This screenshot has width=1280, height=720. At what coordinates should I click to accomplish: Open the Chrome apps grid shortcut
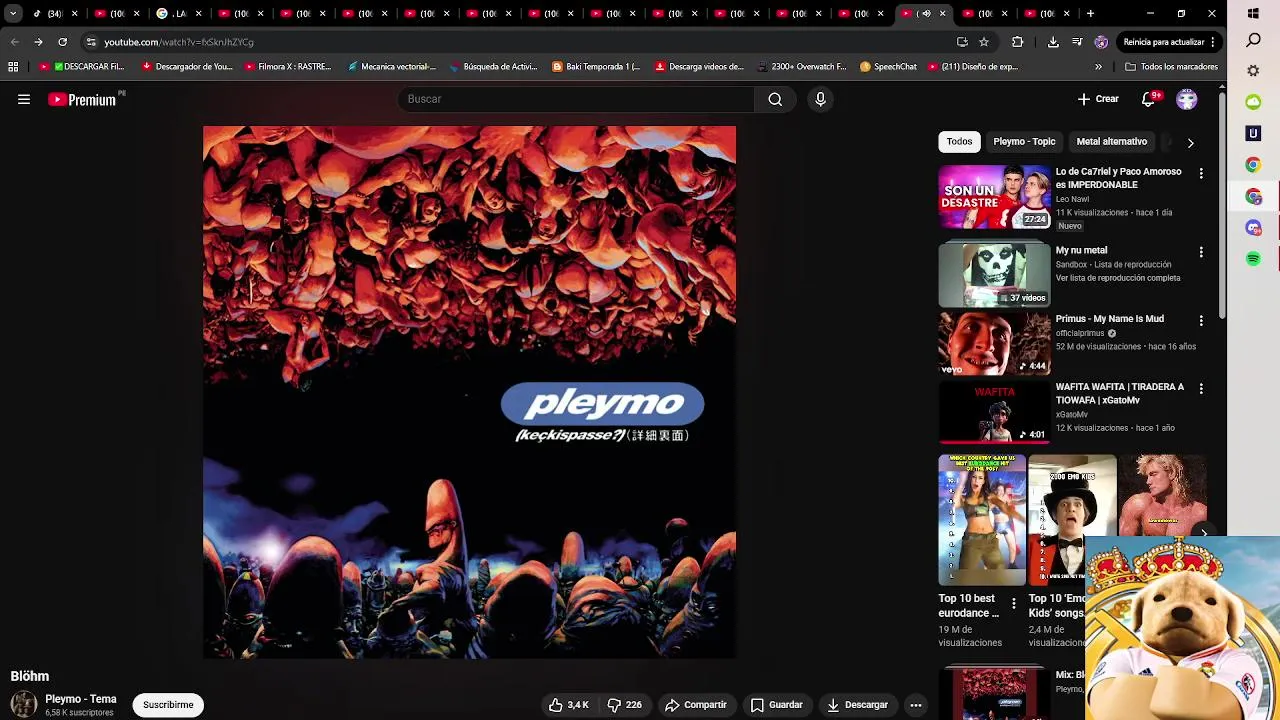tap(13, 67)
